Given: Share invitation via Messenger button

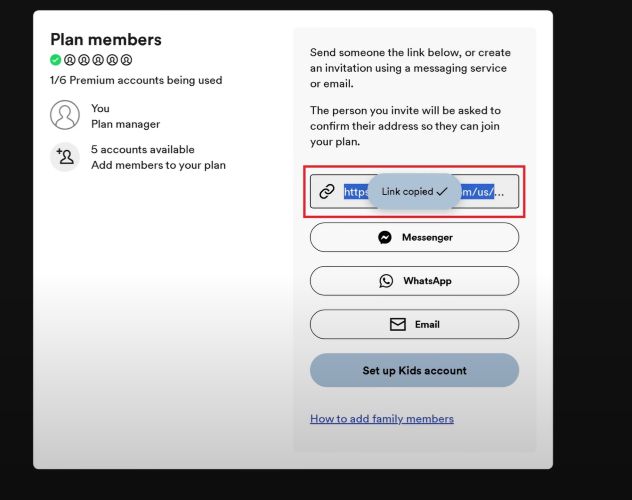Looking at the screenshot, I should 414,237.
